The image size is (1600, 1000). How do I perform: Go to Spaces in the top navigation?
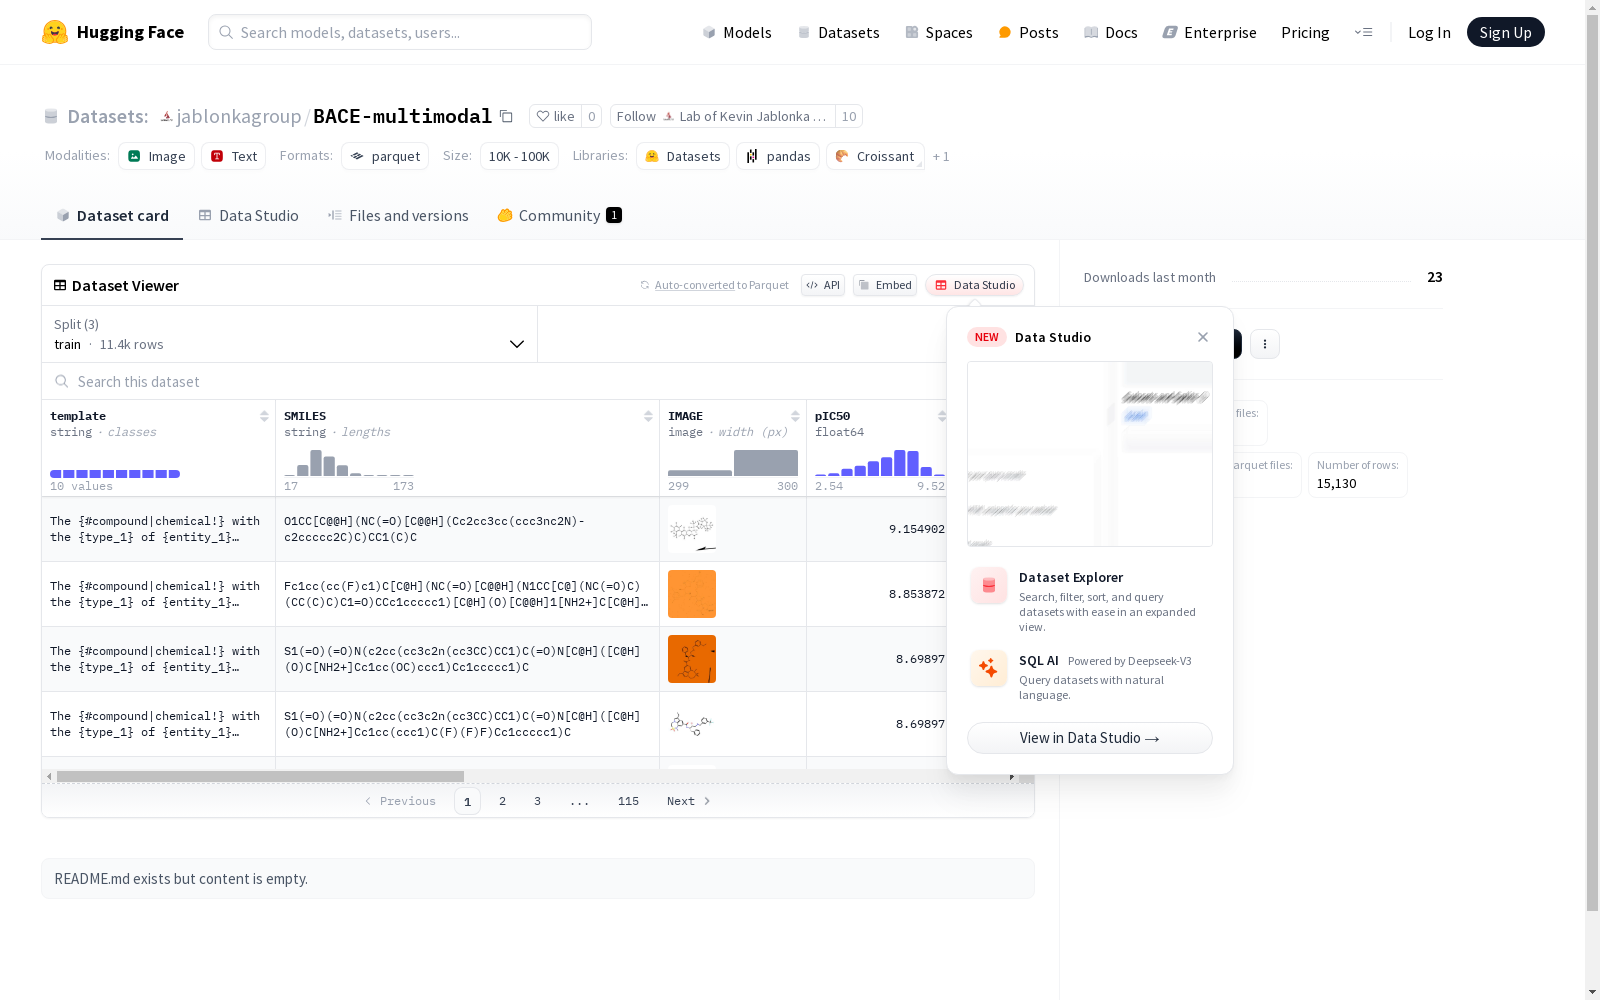coord(939,32)
